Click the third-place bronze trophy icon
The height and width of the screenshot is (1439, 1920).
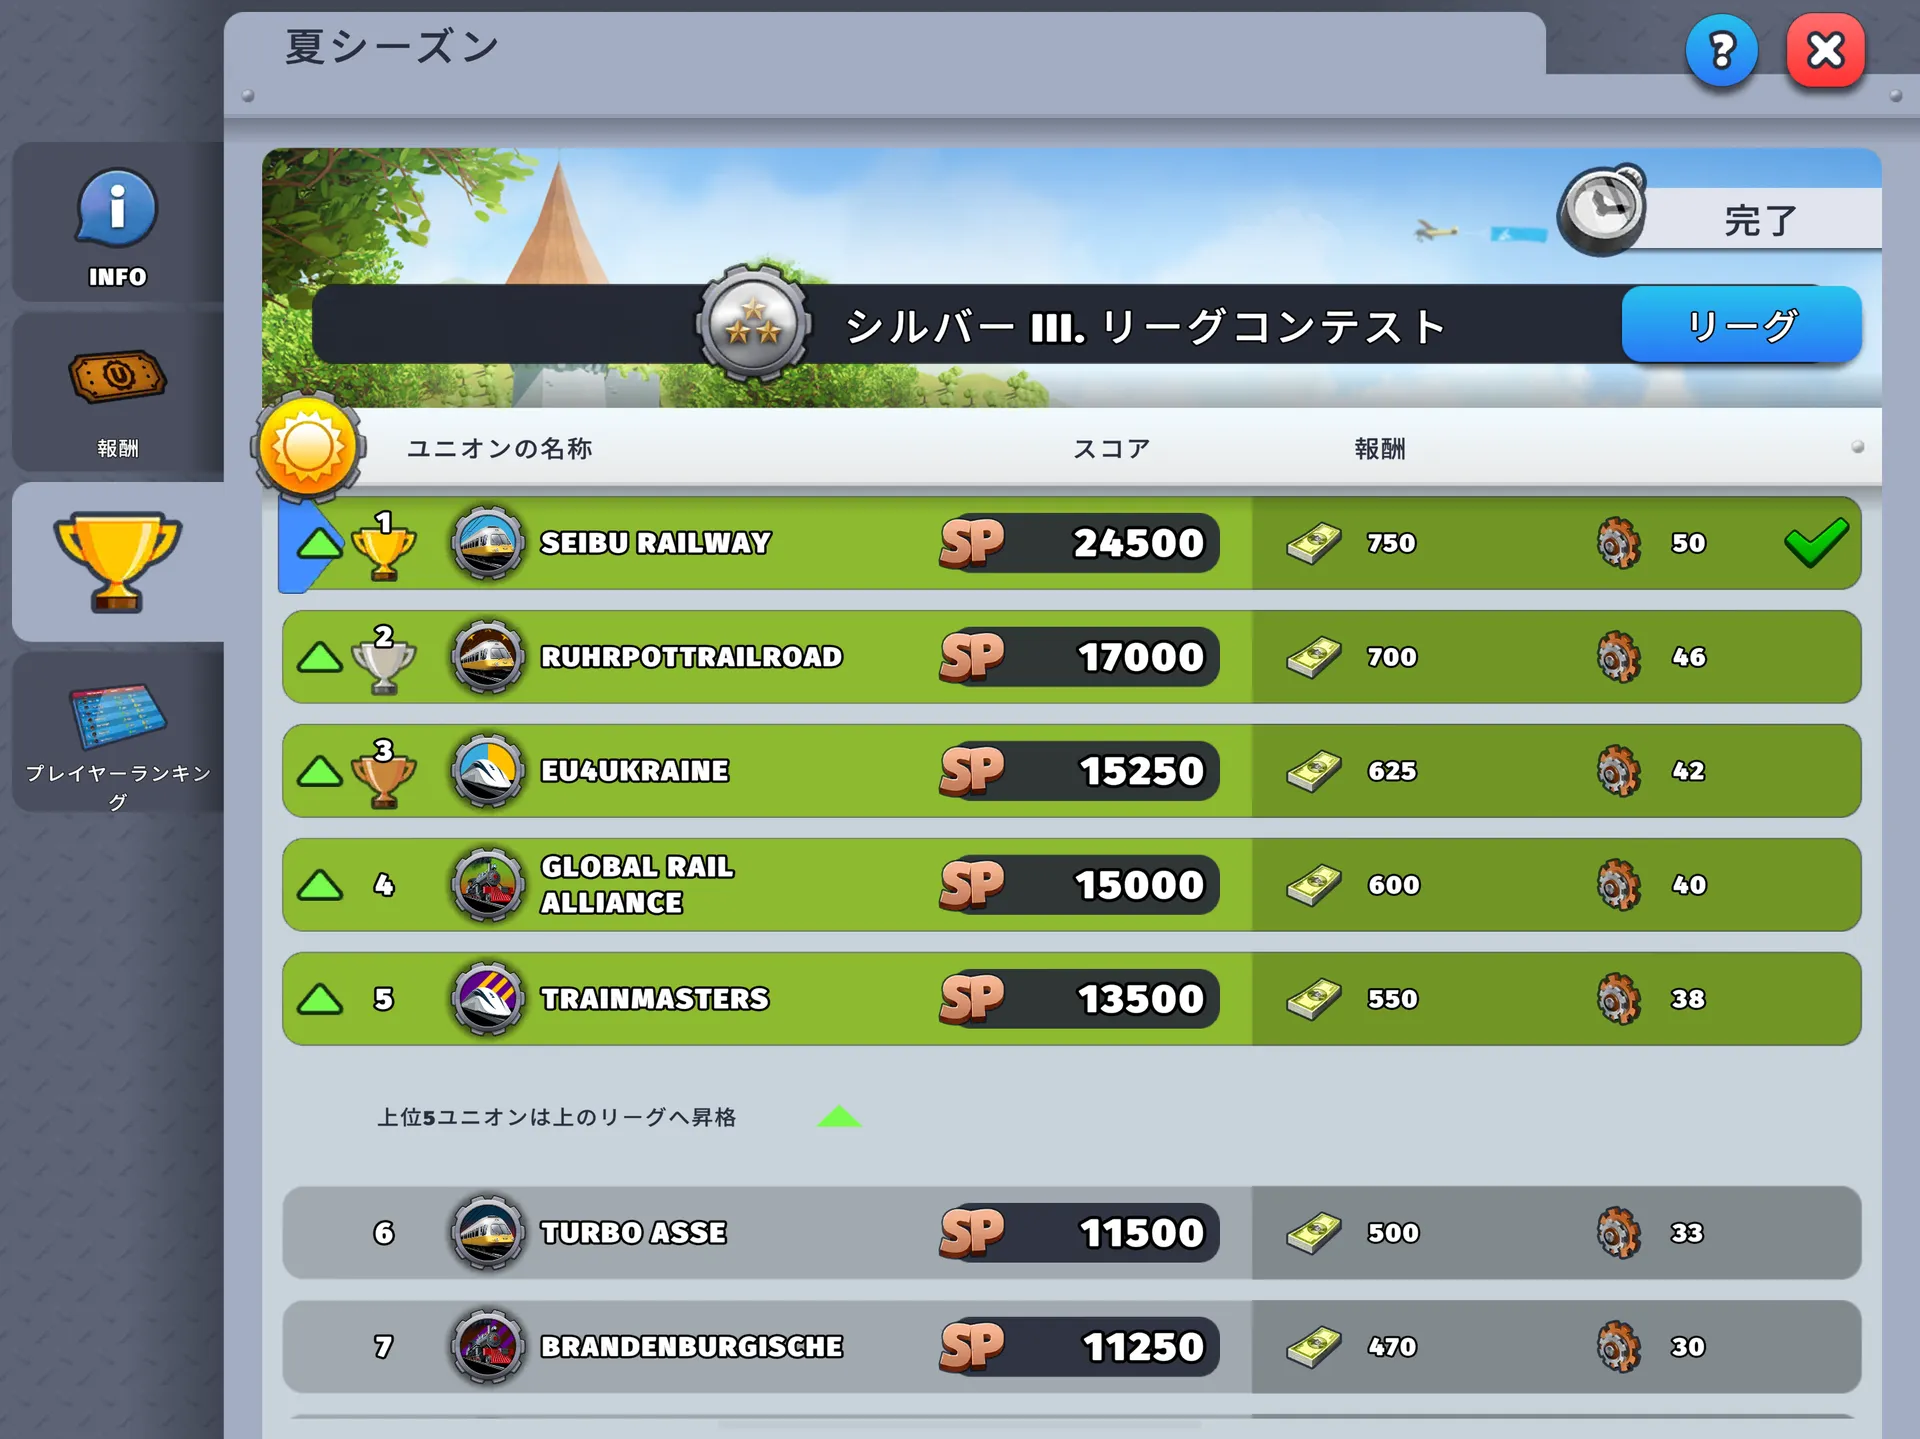click(x=383, y=775)
